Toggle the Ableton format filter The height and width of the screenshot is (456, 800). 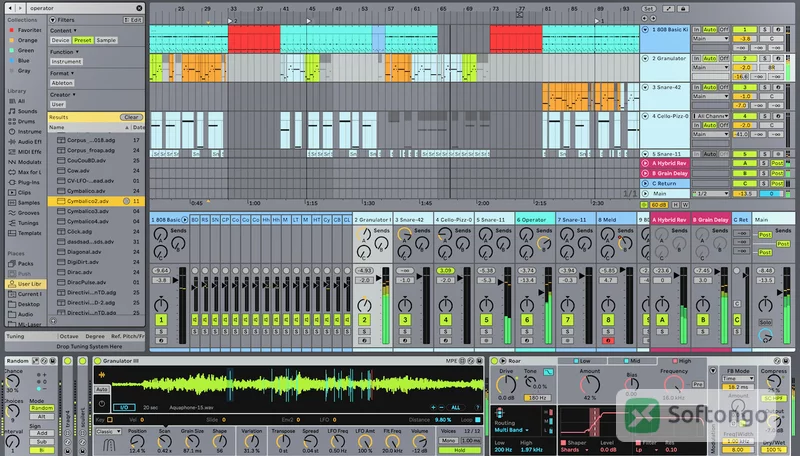pos(62,83)
